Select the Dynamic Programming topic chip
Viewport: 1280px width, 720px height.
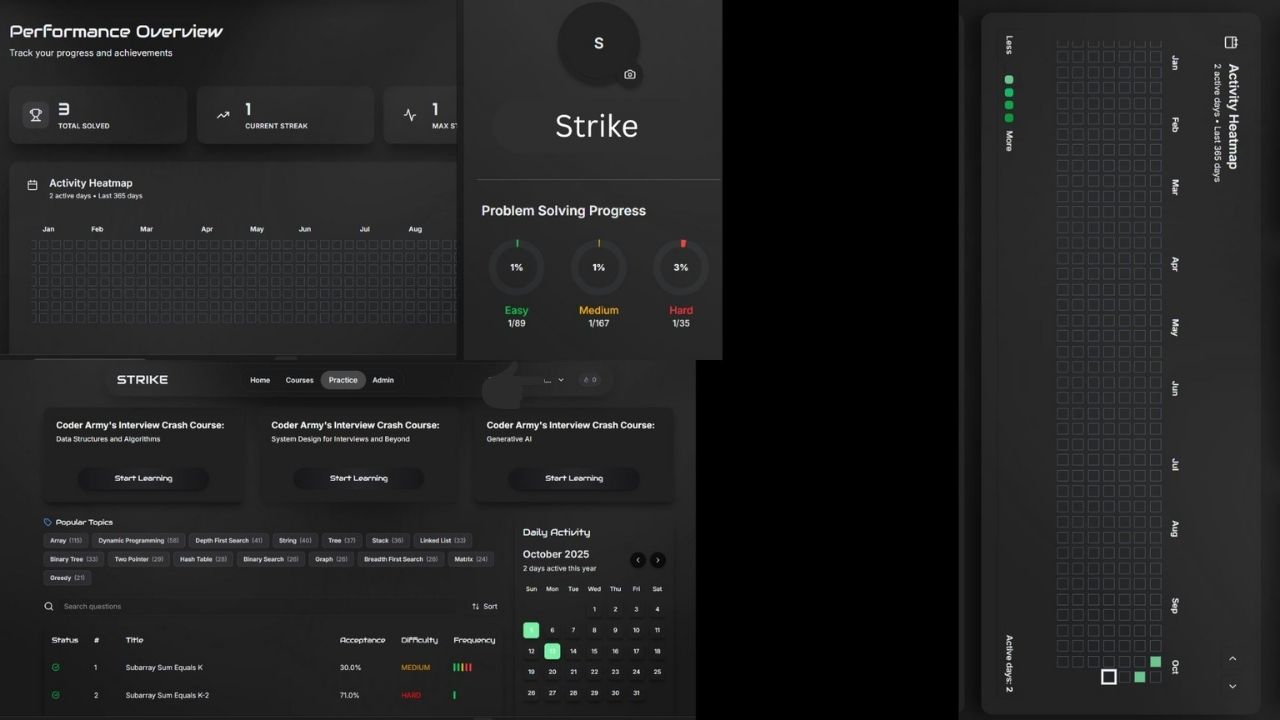(x=138, y=540)
